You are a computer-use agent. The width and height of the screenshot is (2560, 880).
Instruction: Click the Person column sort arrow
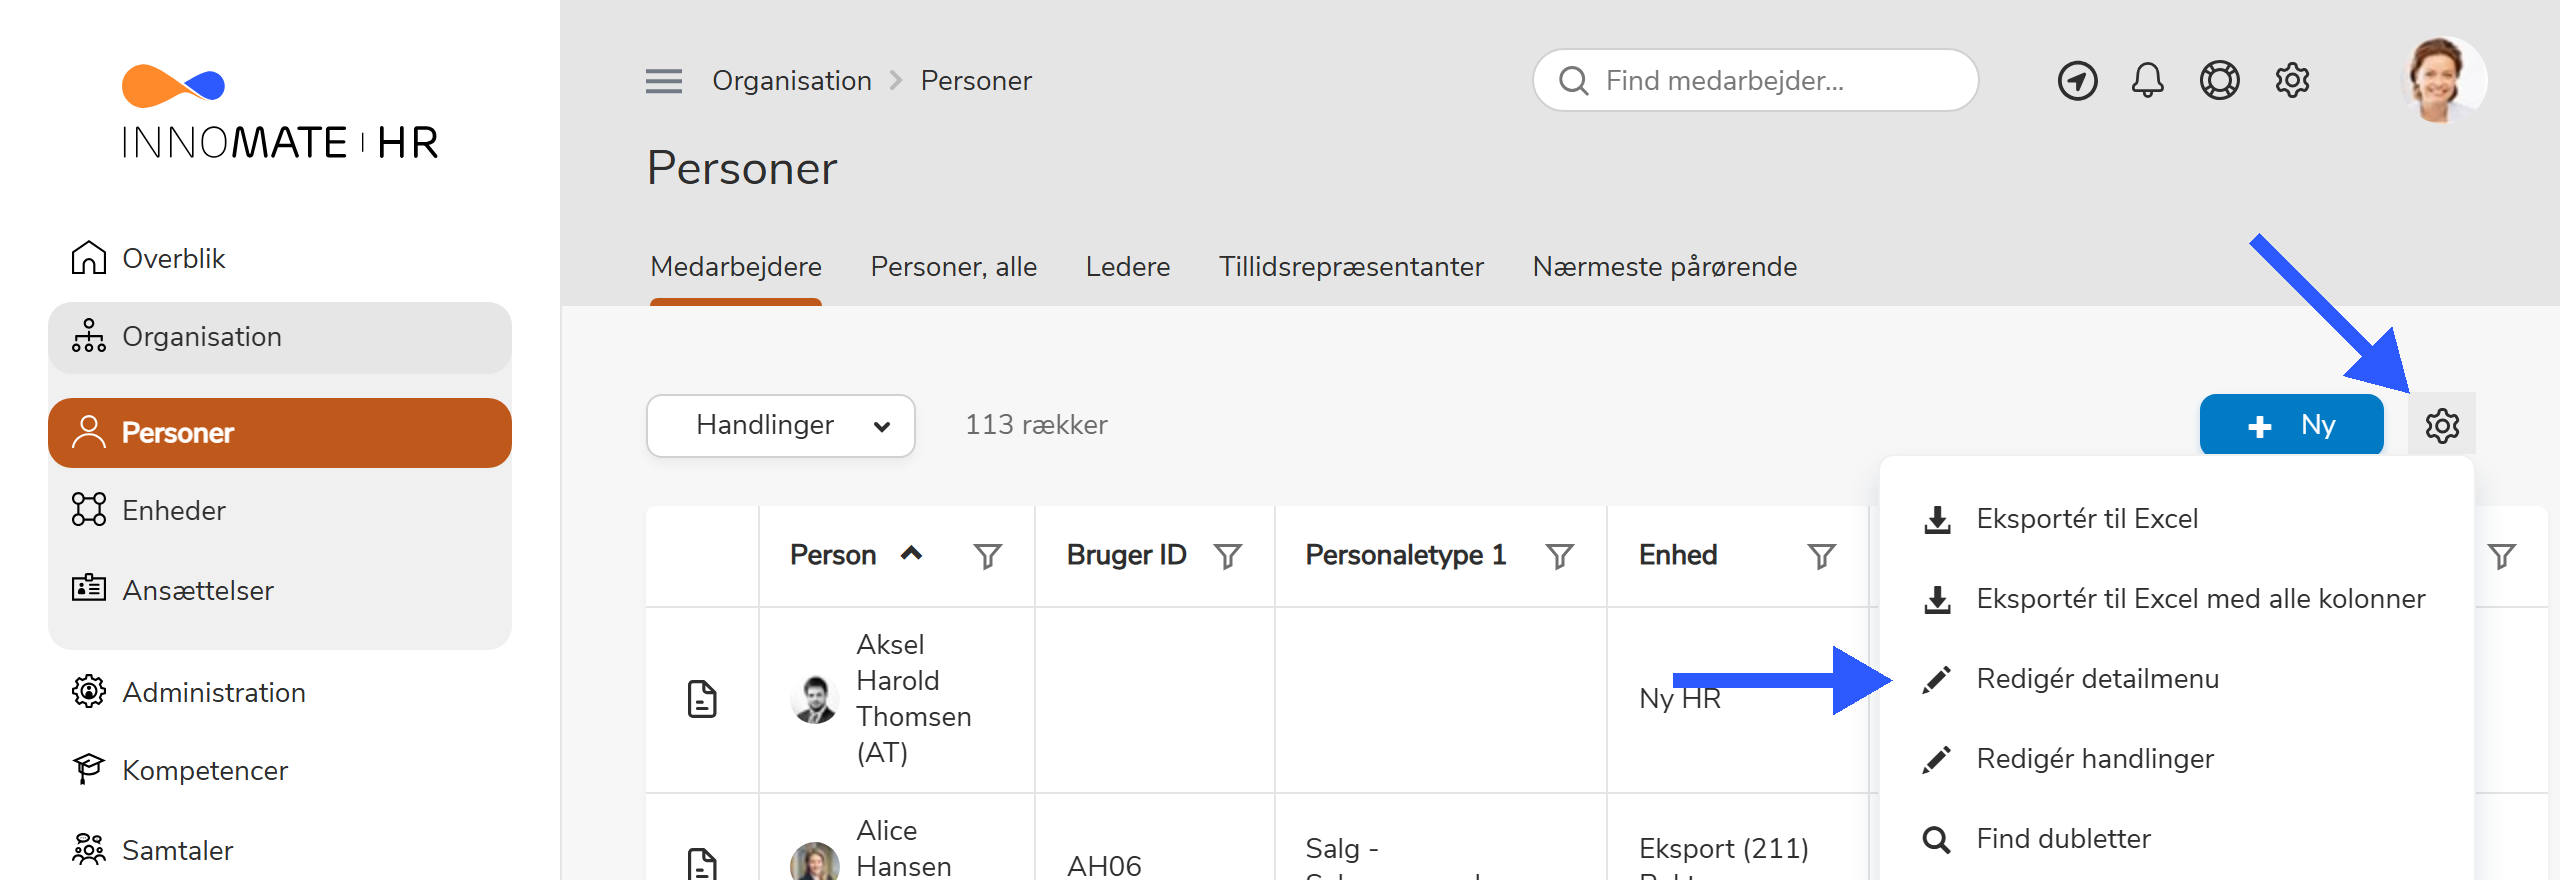click(x=911, y=553)
